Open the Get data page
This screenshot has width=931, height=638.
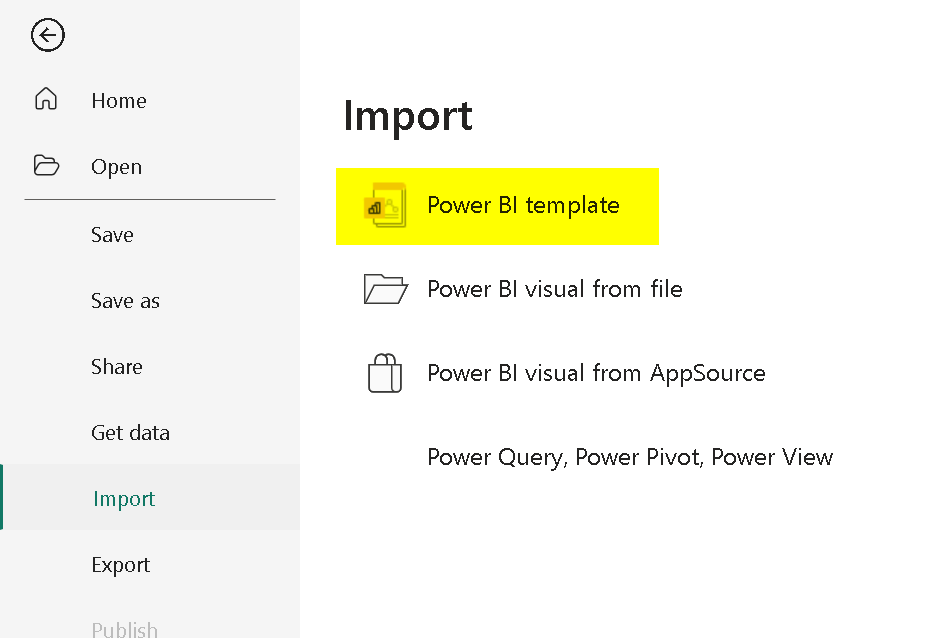coord(130,433)
